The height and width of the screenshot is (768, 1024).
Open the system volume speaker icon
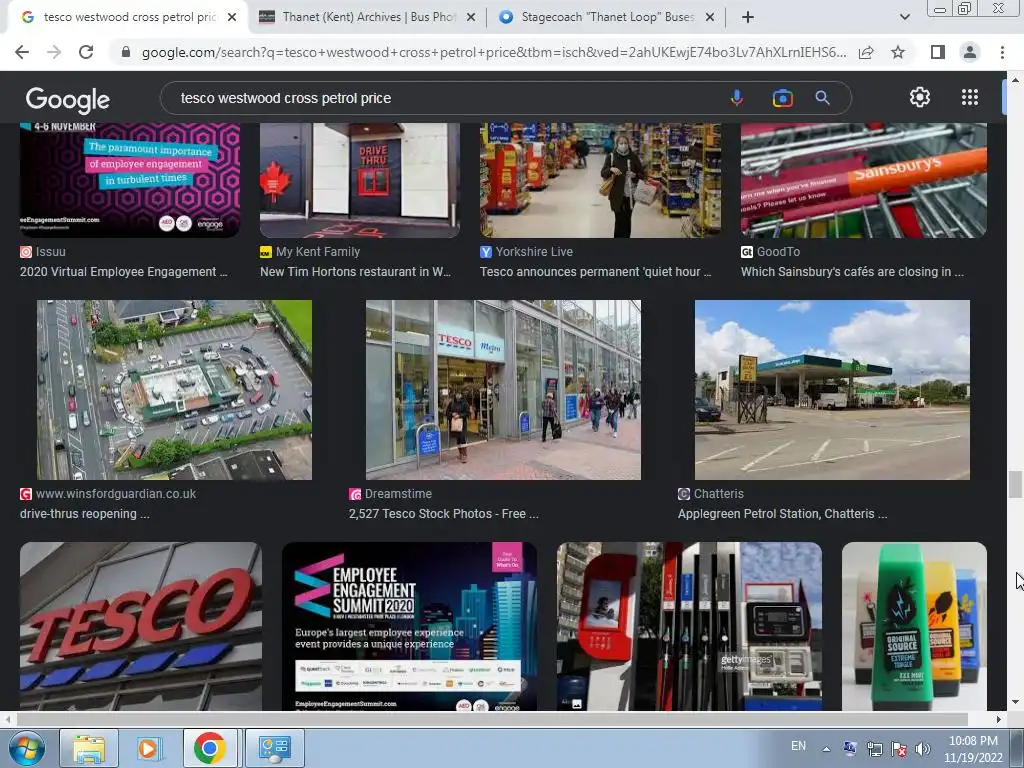pos(922,748)
